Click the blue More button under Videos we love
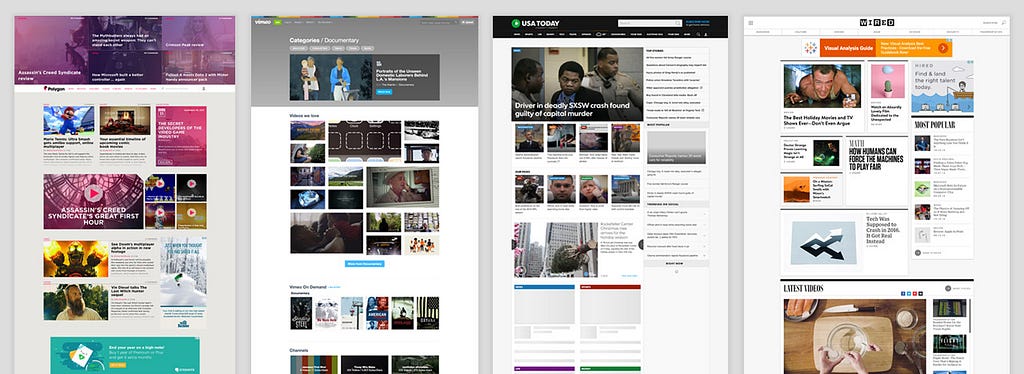This screenshot has width=1024, height=374. [364, 264]
